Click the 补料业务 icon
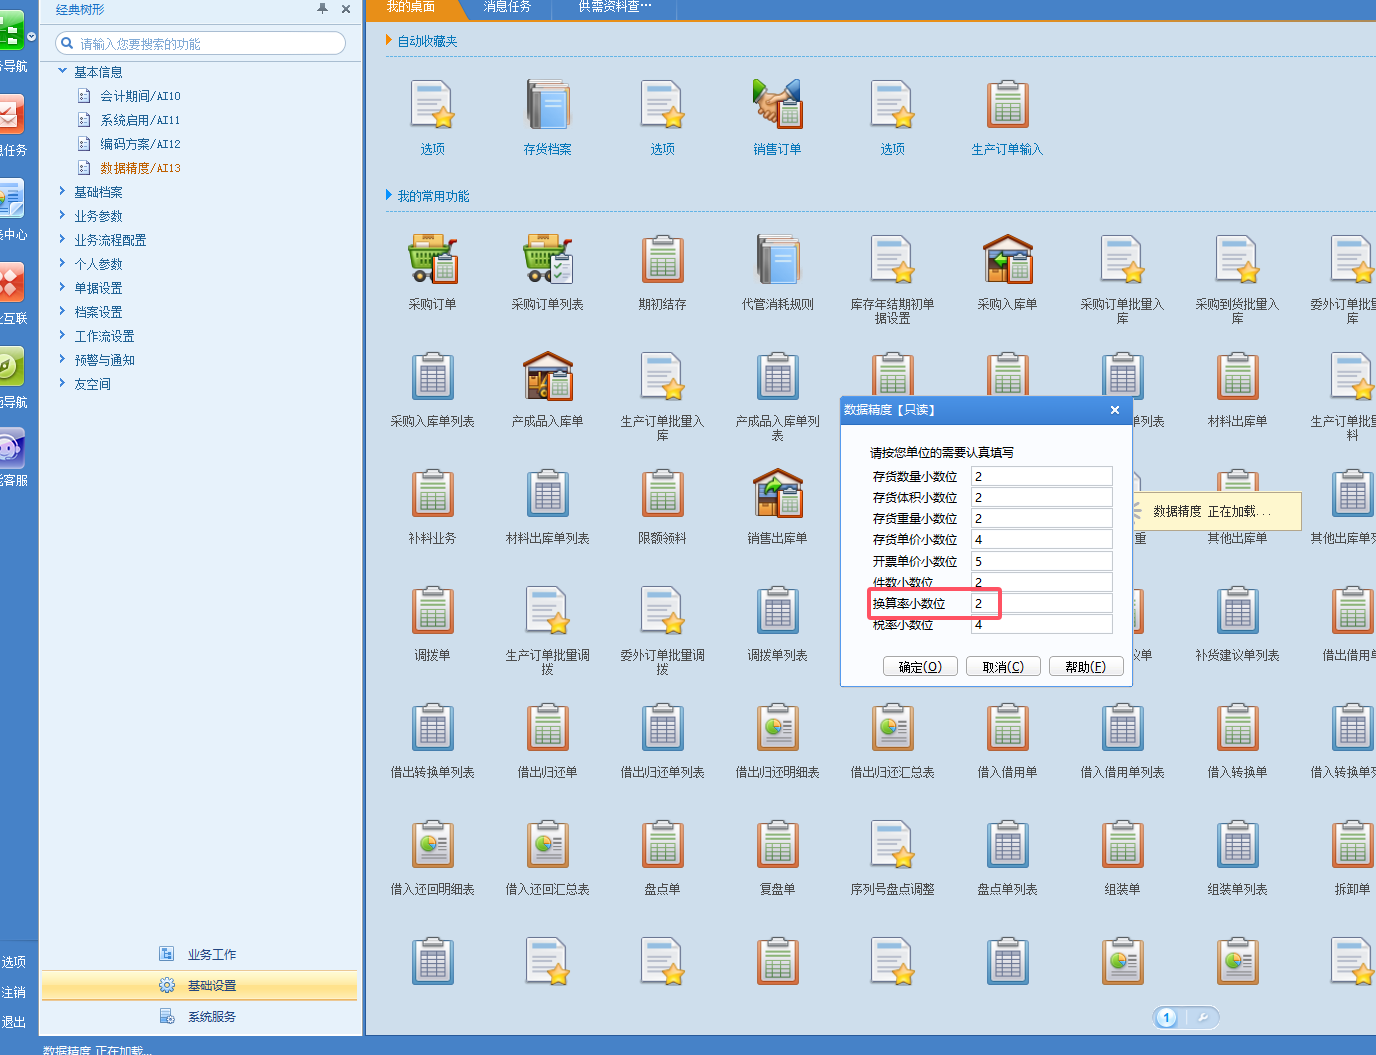Viewport: 1376px width, 1055px height. pos(432,494)
